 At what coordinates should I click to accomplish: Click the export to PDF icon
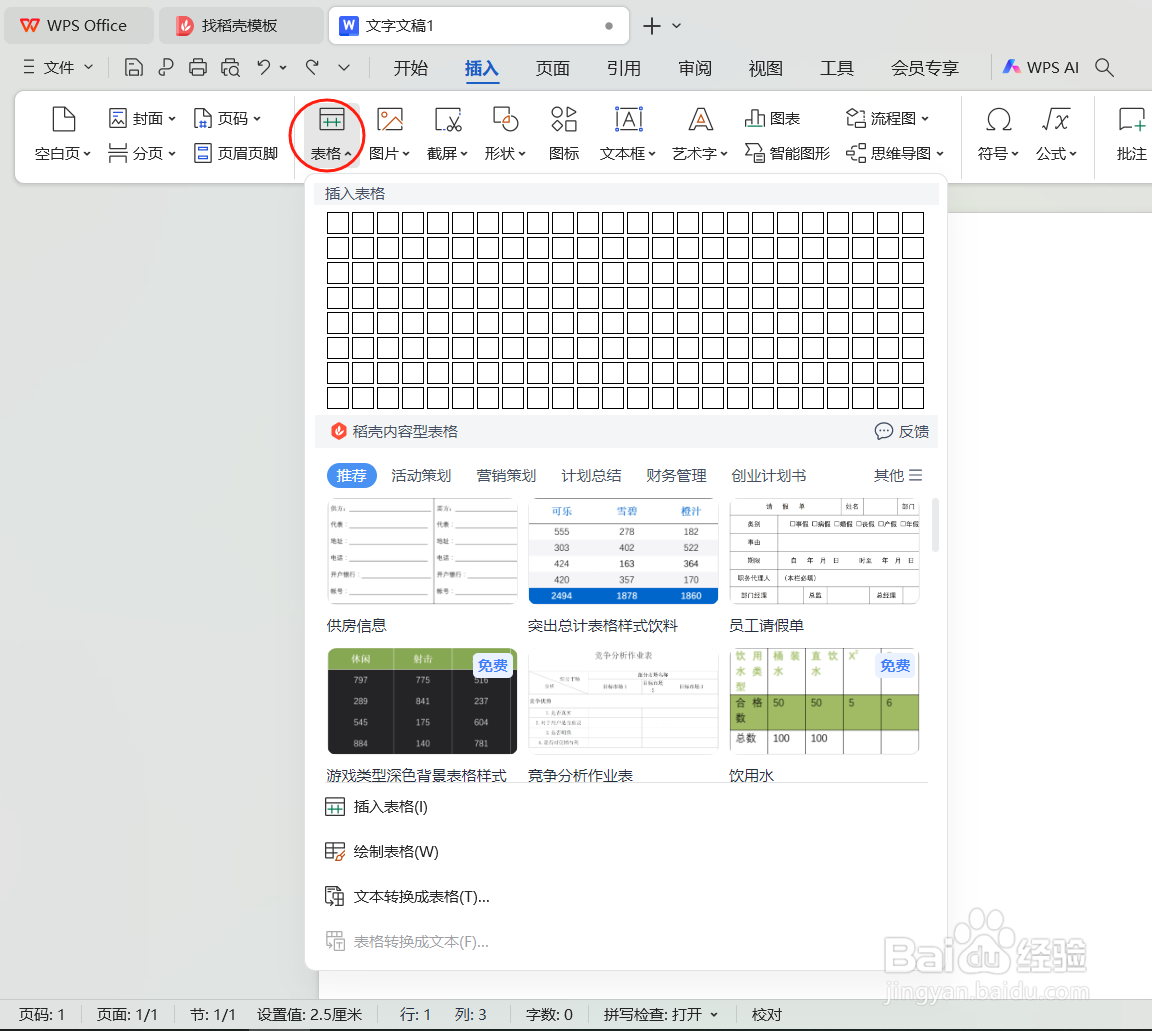pyautogui.click(x=165, y=68)
